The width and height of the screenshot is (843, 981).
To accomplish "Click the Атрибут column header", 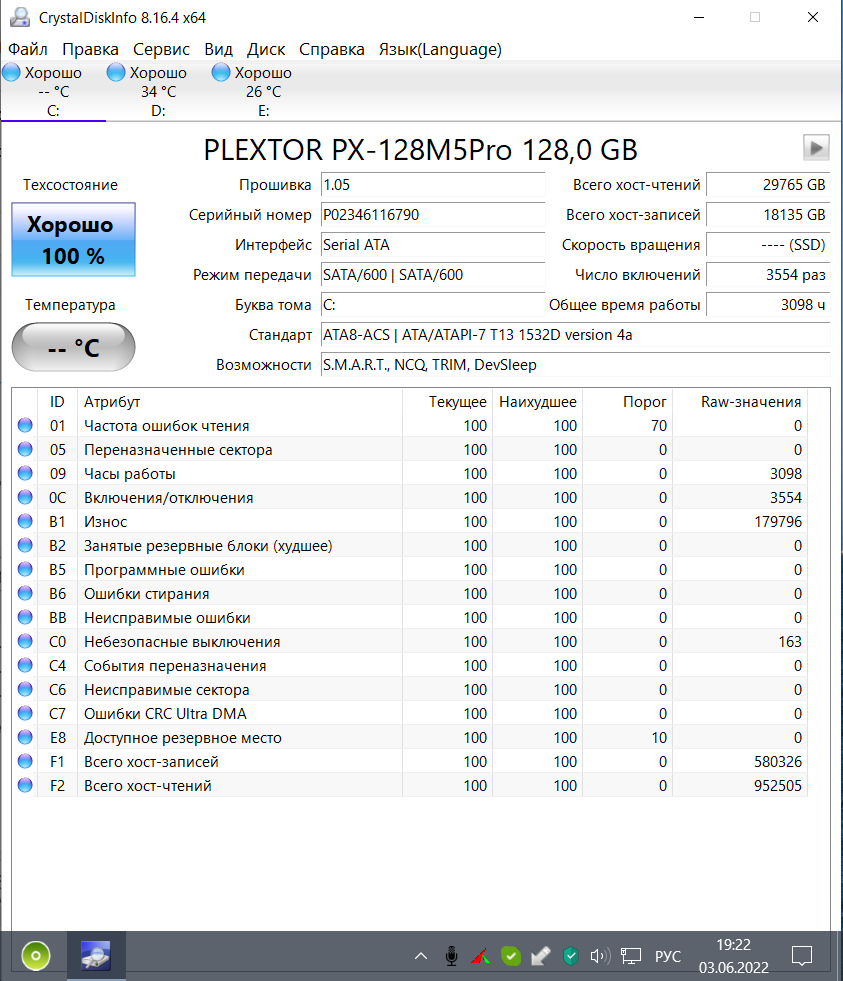I will [239, 402].
